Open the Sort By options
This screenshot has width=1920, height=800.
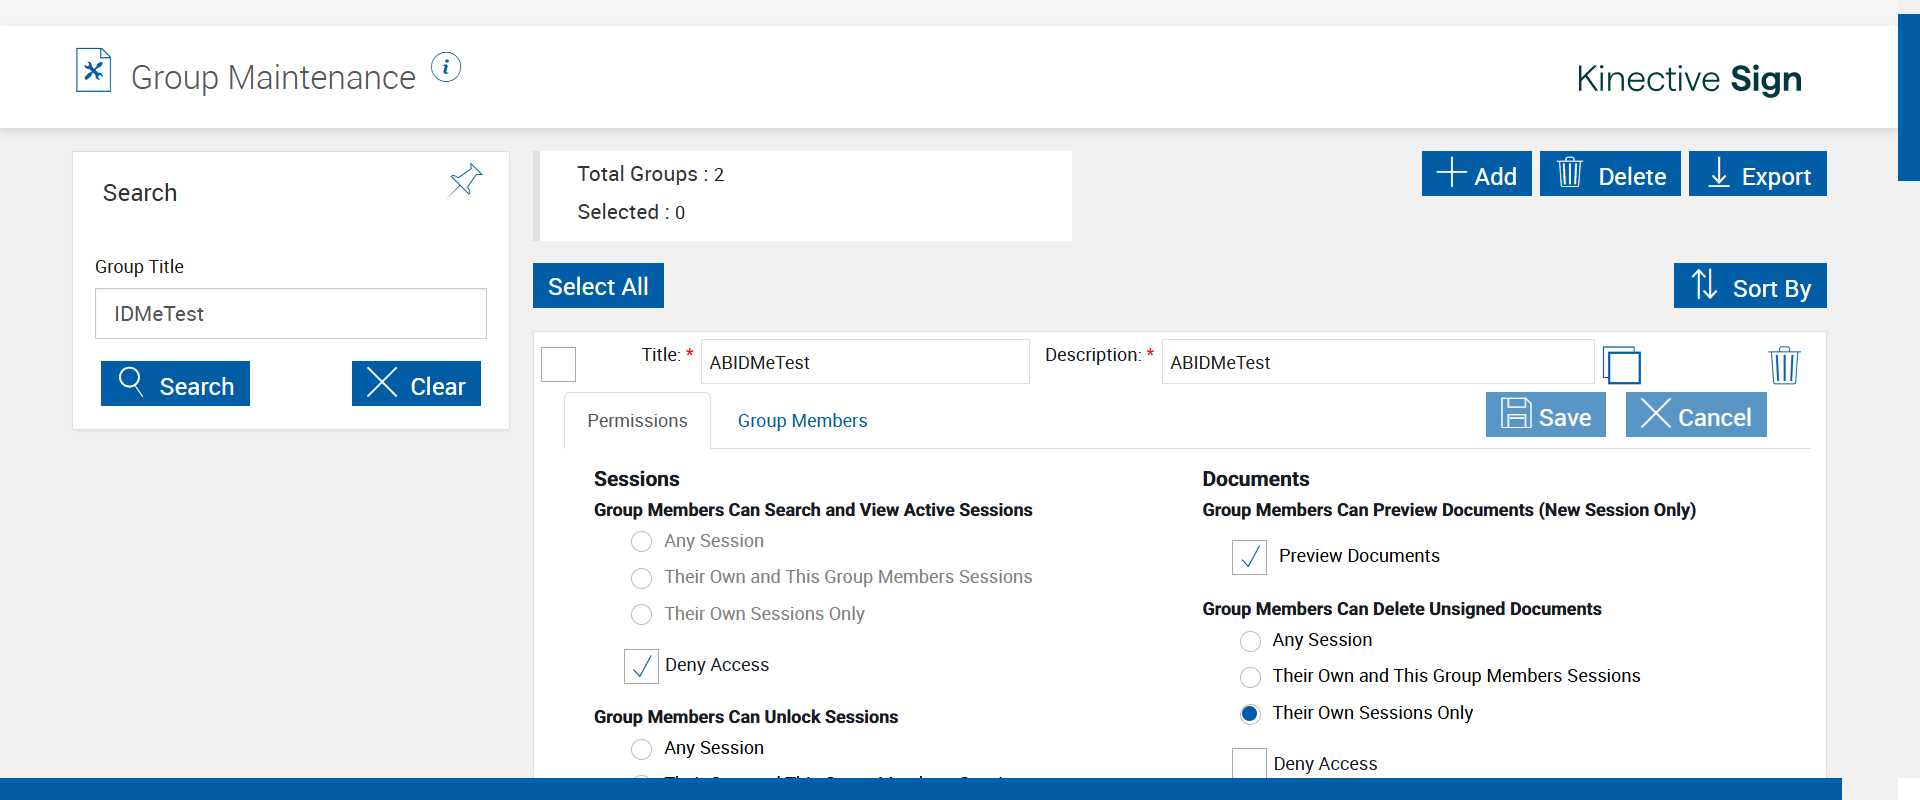click(1750, 286)
